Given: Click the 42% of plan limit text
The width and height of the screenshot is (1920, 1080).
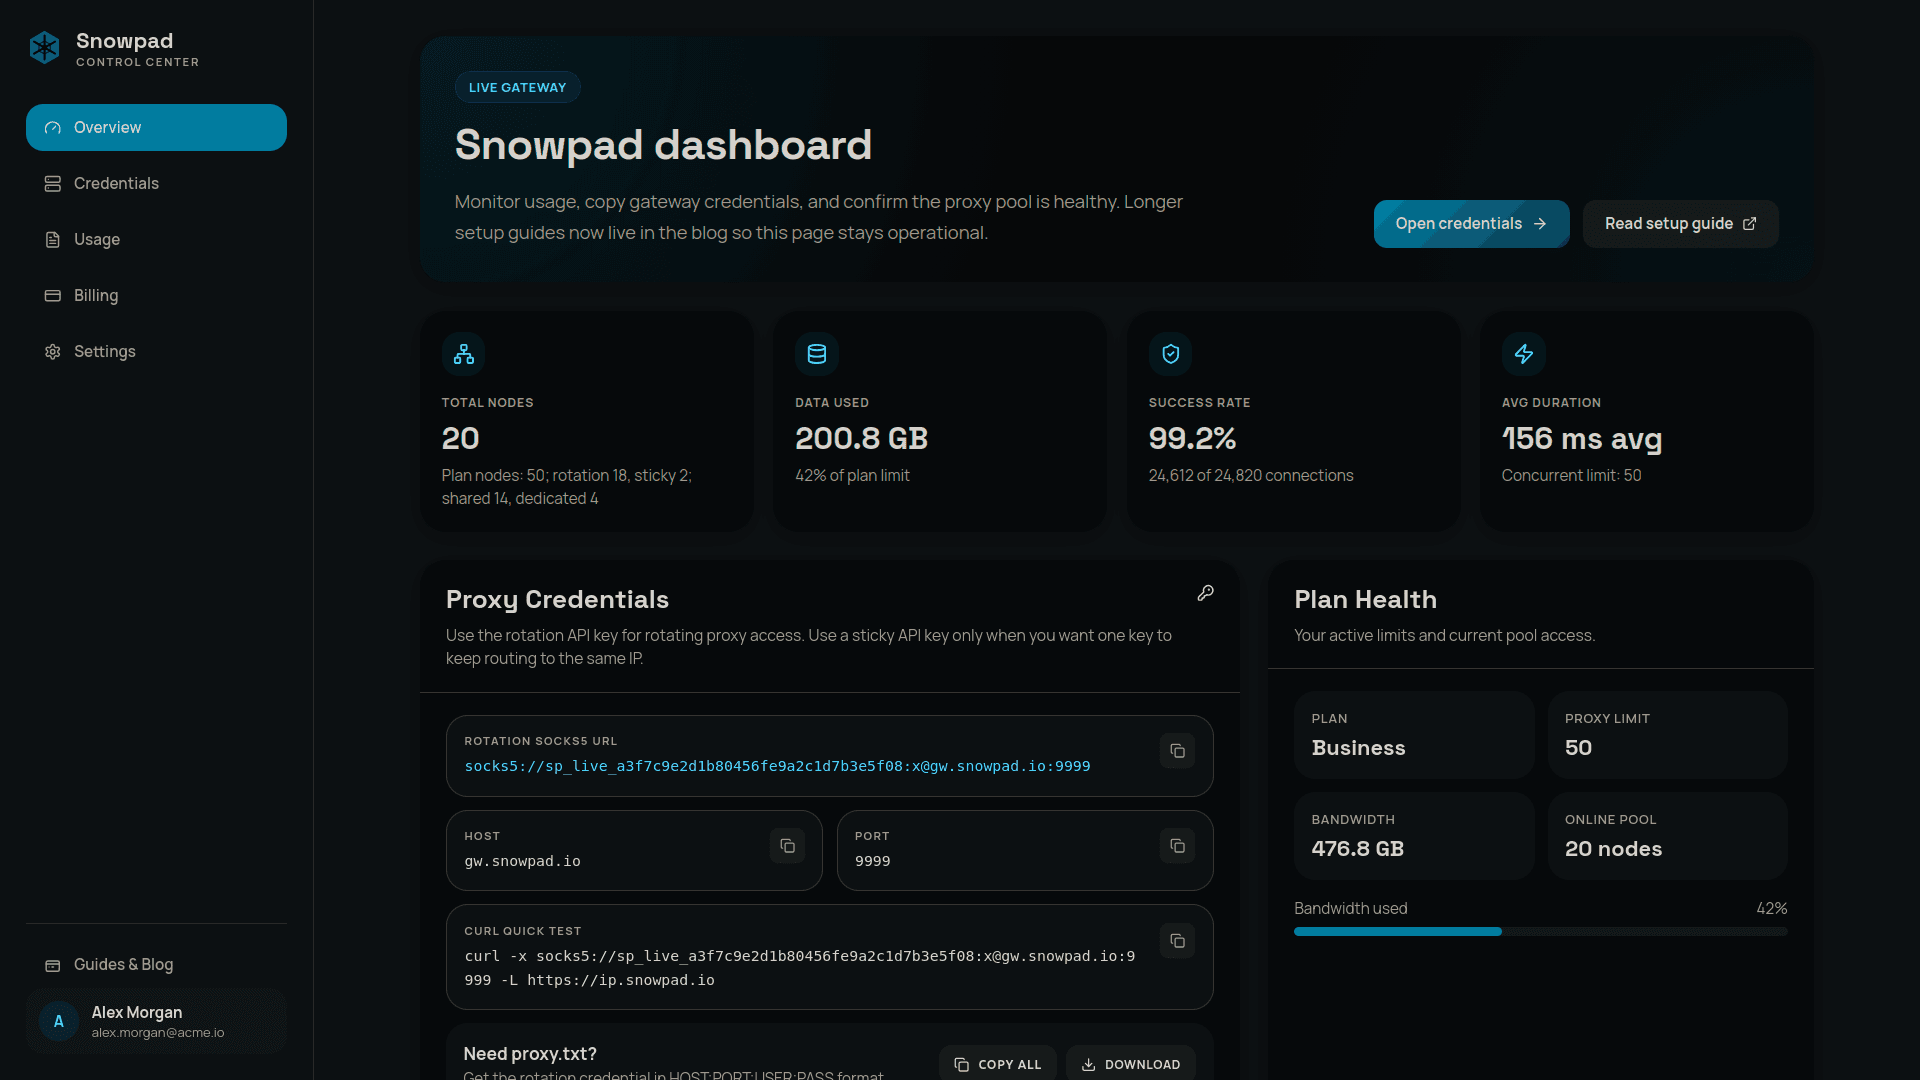Looking at the screenshot, I should pos(852,476).
